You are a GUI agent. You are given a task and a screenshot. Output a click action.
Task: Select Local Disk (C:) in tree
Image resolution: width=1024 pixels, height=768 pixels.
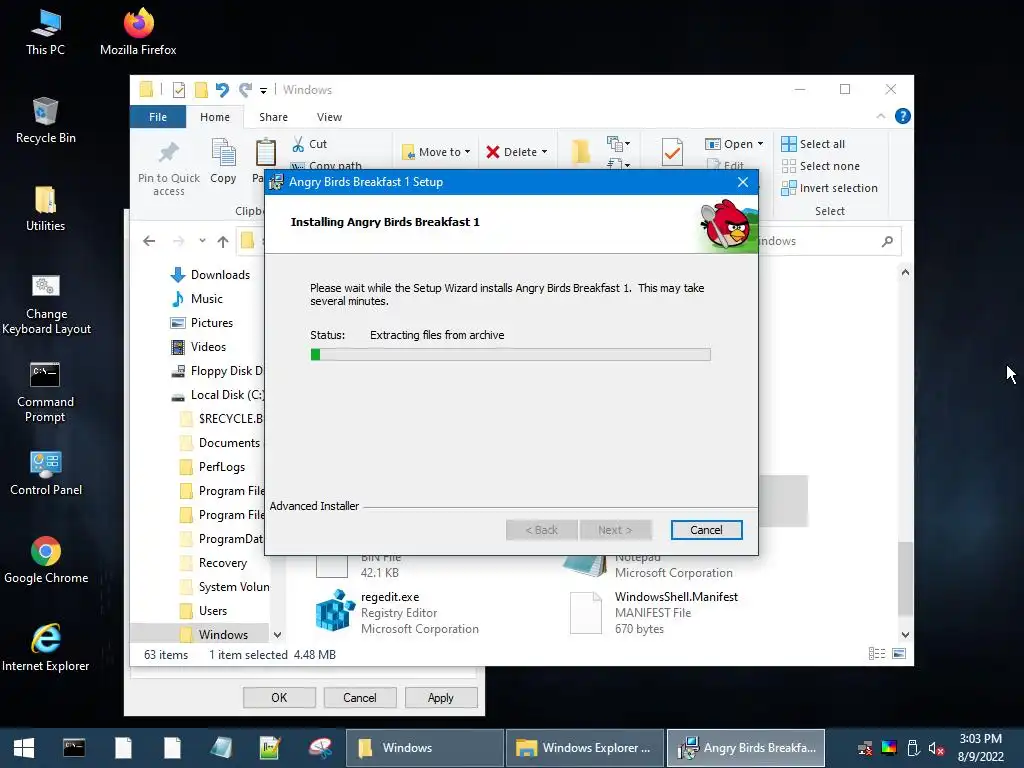click(x=217, y=395)
